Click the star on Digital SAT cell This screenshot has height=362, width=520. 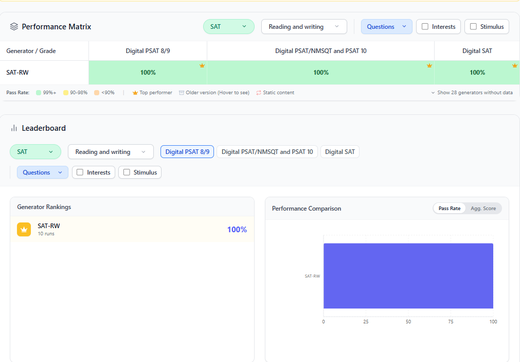515,66
